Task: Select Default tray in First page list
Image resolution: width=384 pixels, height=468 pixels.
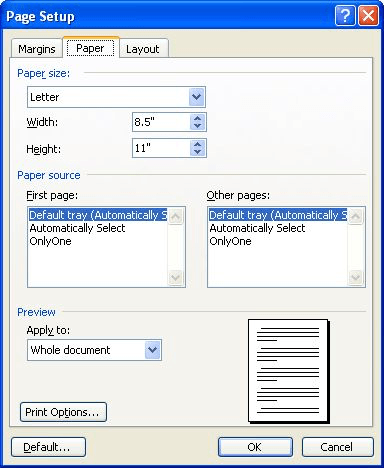Action: coord(98,215)
